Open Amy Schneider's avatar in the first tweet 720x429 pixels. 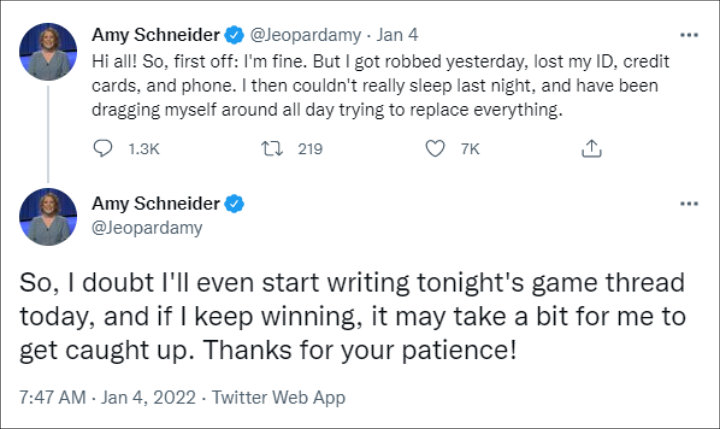48,51
